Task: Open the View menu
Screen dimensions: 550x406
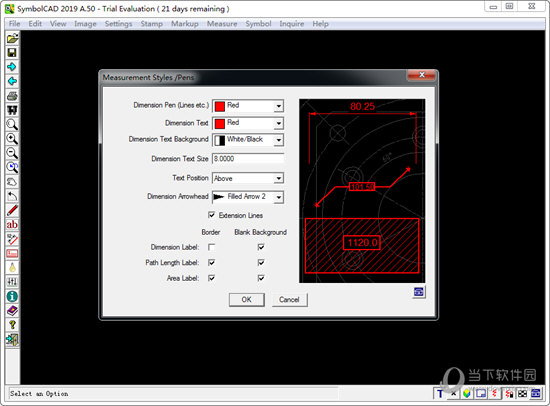Action: click(58, 24)
